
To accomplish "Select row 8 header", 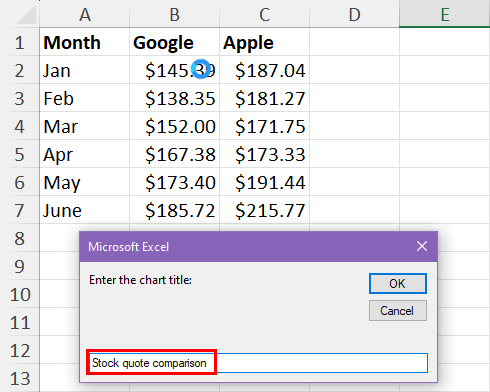I will pos(19,238).
